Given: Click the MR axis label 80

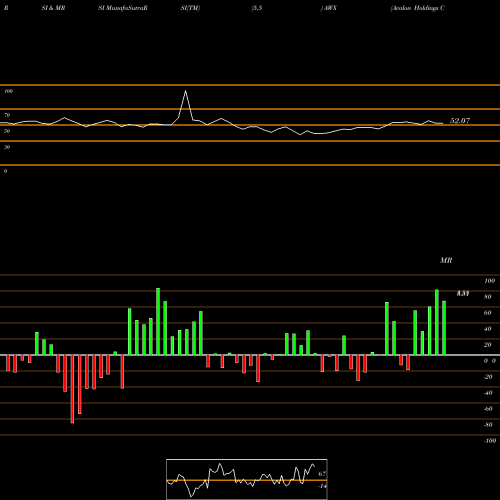Looking at the screenshot, I should pos(488,297).
